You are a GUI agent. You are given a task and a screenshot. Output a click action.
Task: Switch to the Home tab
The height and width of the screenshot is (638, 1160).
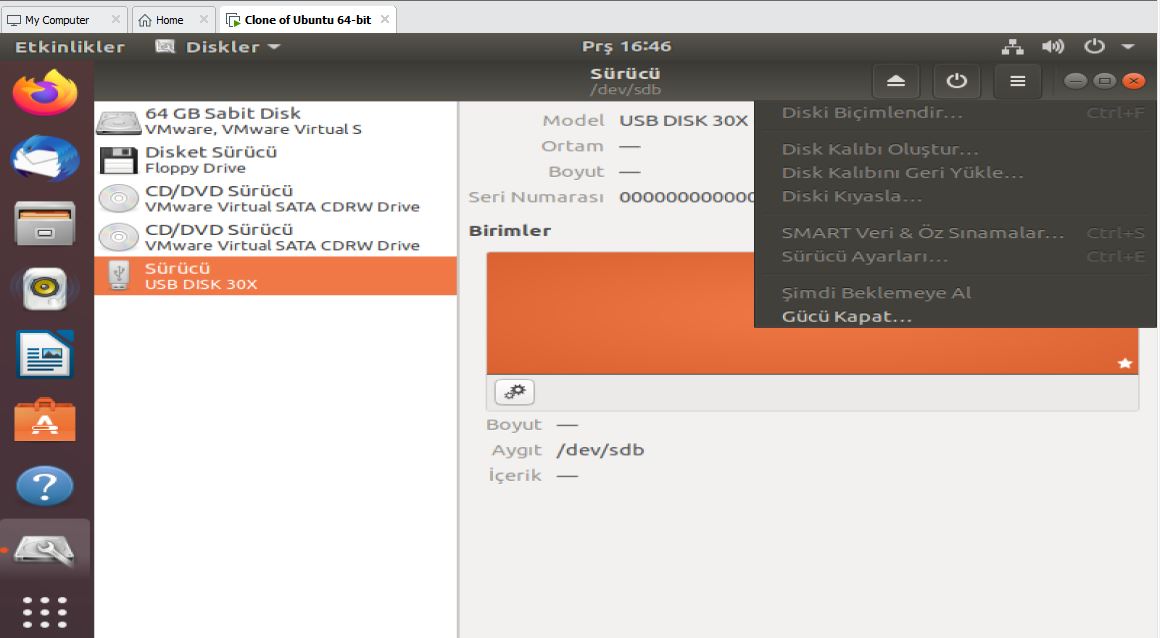[169, 20]
